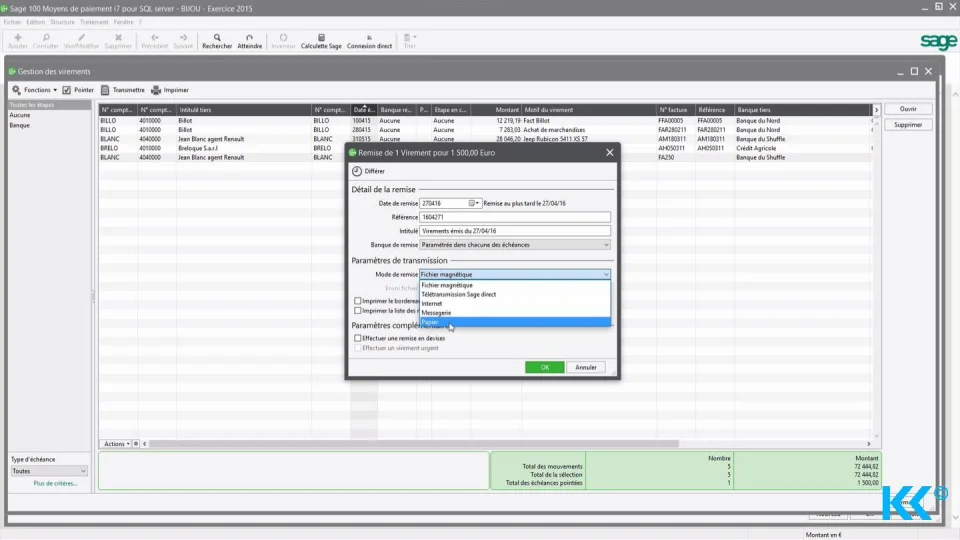Click the Voir/Modifier pencil icon
Screen dimensions: 960x540
tap(81, 41)
